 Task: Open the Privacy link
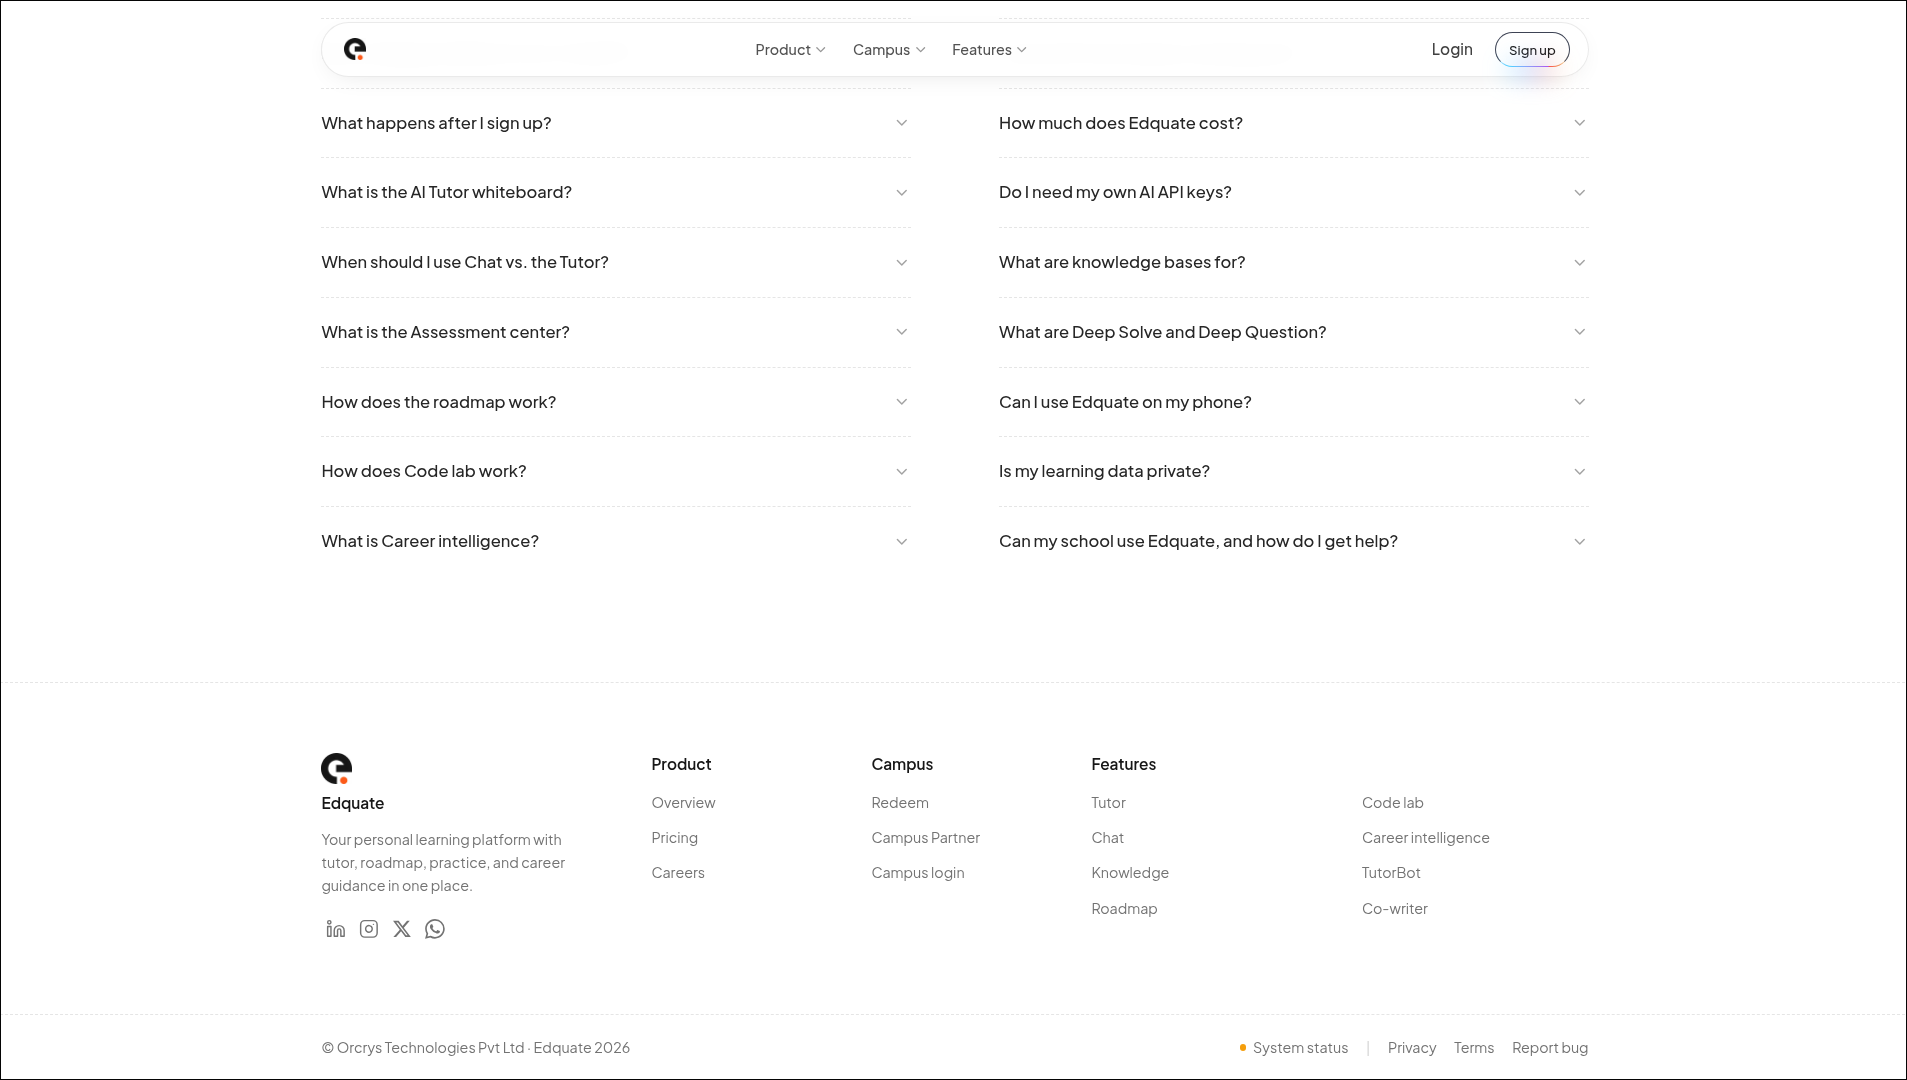1411,1048
